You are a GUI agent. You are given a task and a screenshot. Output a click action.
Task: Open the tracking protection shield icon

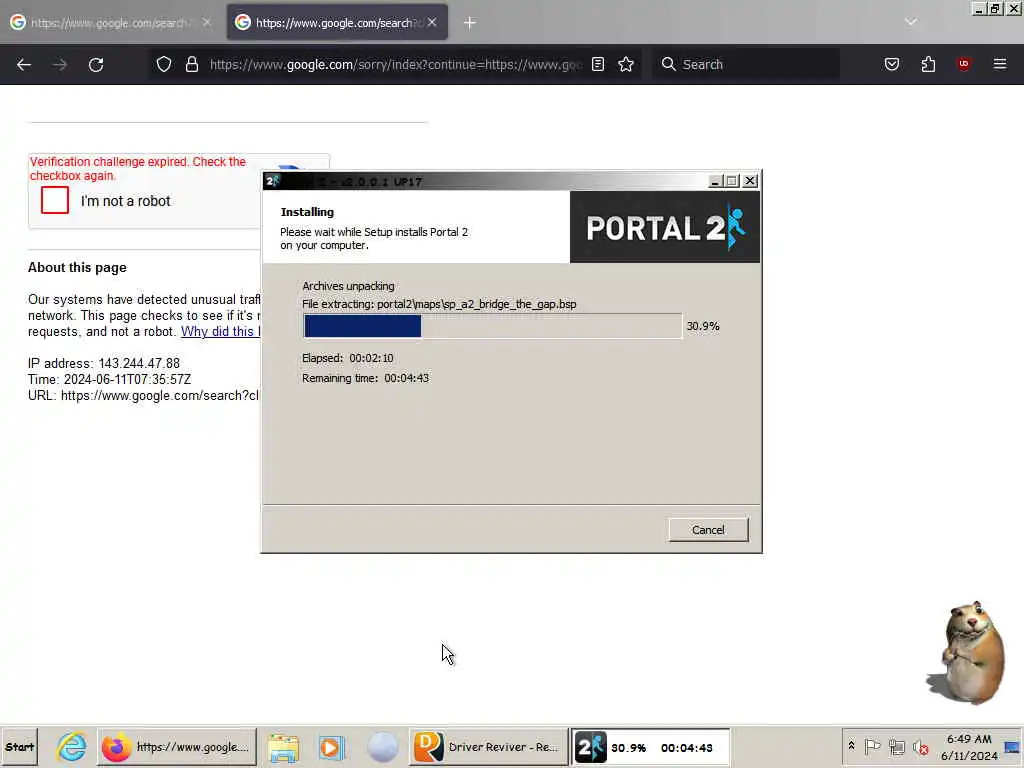(164, 64)
